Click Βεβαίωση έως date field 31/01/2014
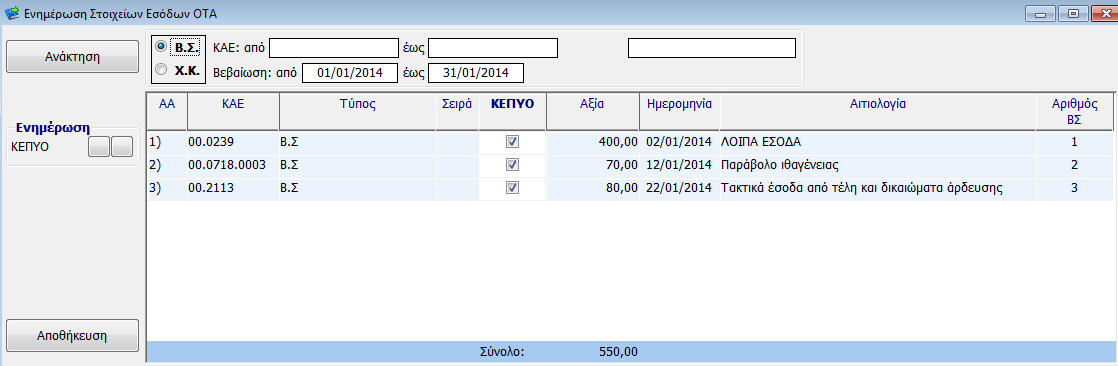 pos(476,73)
